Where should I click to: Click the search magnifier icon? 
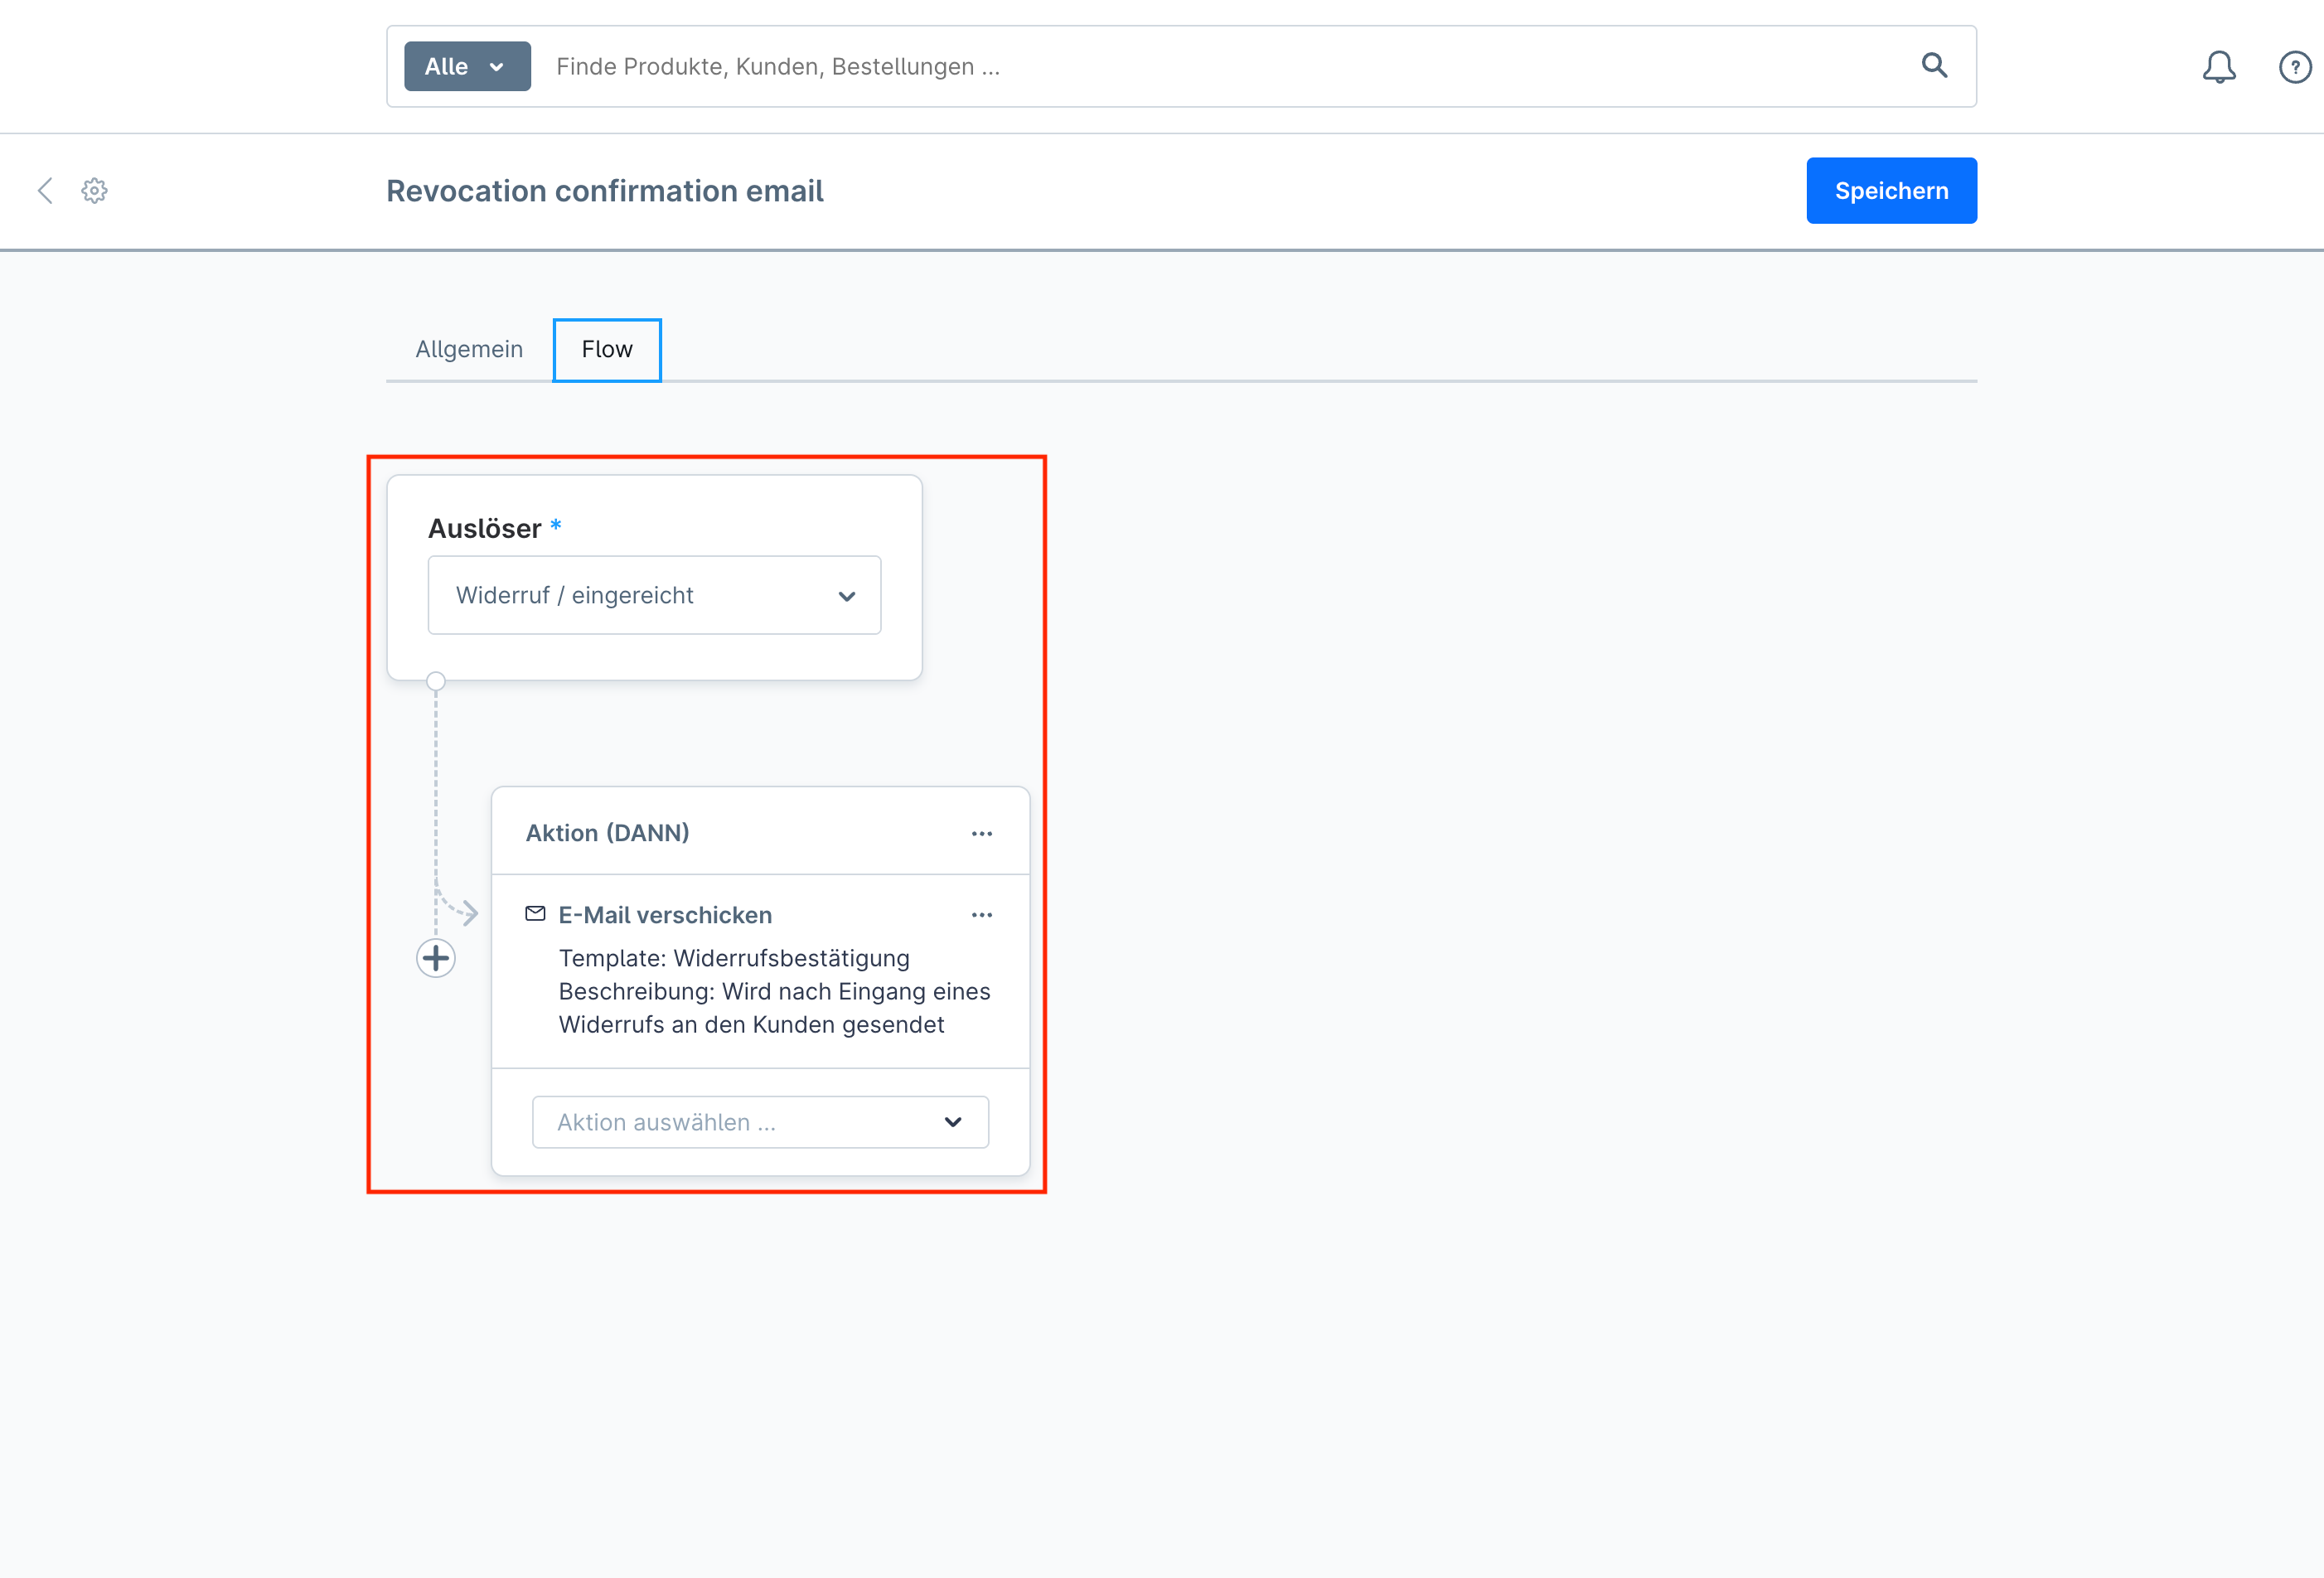point(1934,66)
